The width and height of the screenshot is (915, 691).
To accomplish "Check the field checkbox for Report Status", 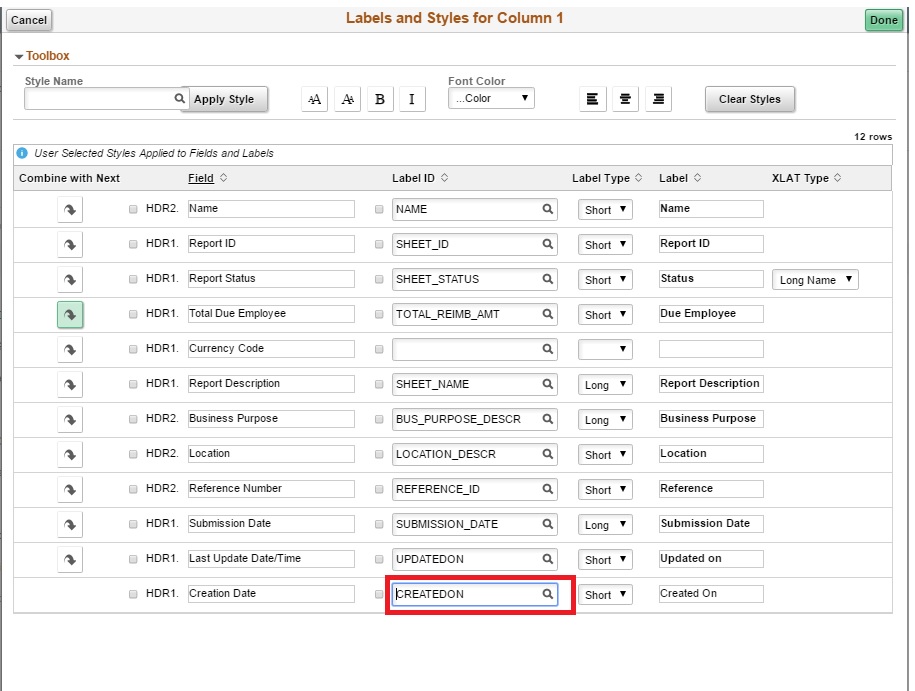I will point(133,279).
